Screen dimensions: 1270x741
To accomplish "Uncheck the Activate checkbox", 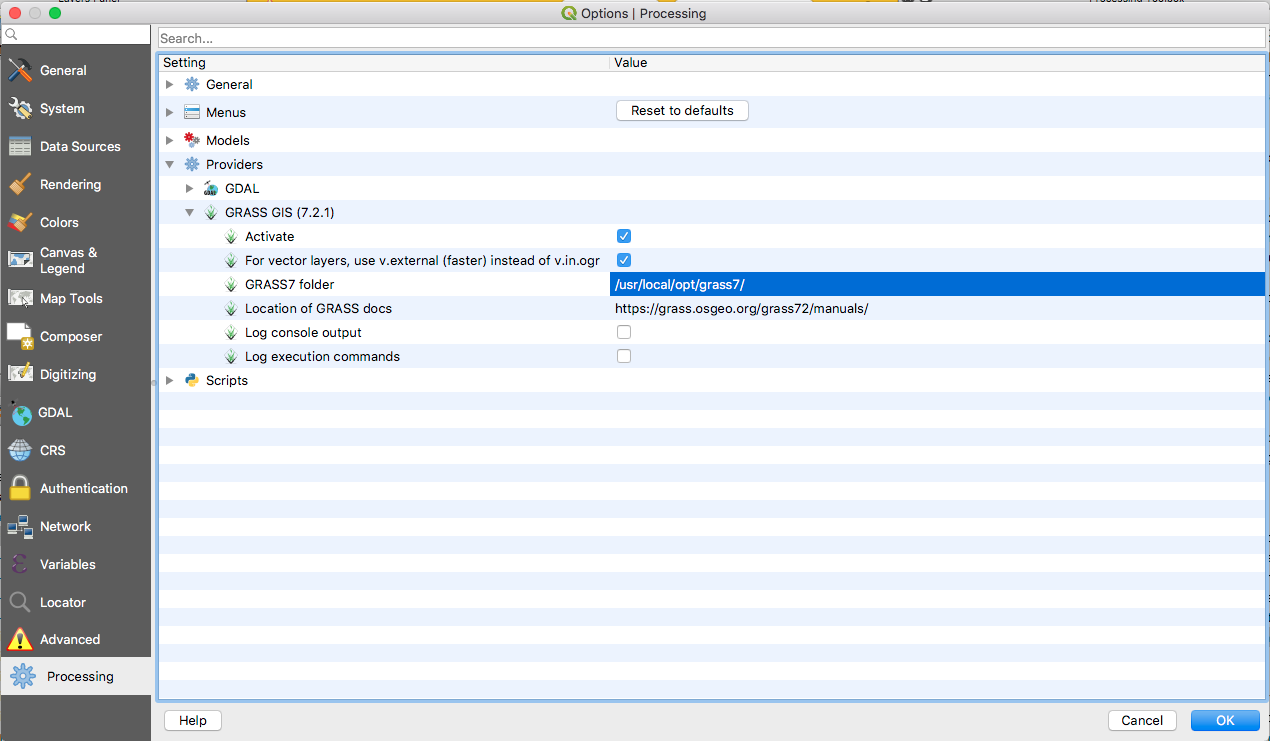I will (624, 237).
